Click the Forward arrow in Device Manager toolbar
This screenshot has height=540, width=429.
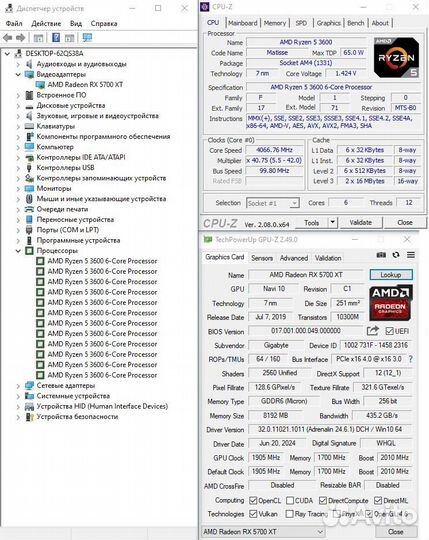[21, 38]
